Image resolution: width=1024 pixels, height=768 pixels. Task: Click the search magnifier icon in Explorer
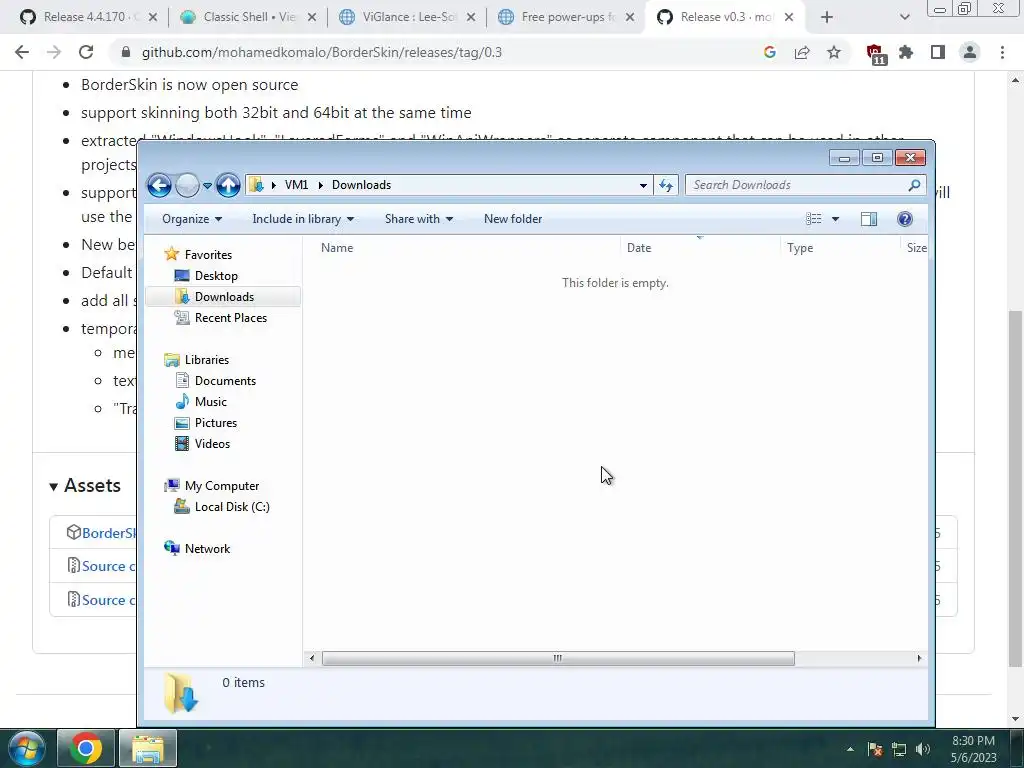(914, 185)
